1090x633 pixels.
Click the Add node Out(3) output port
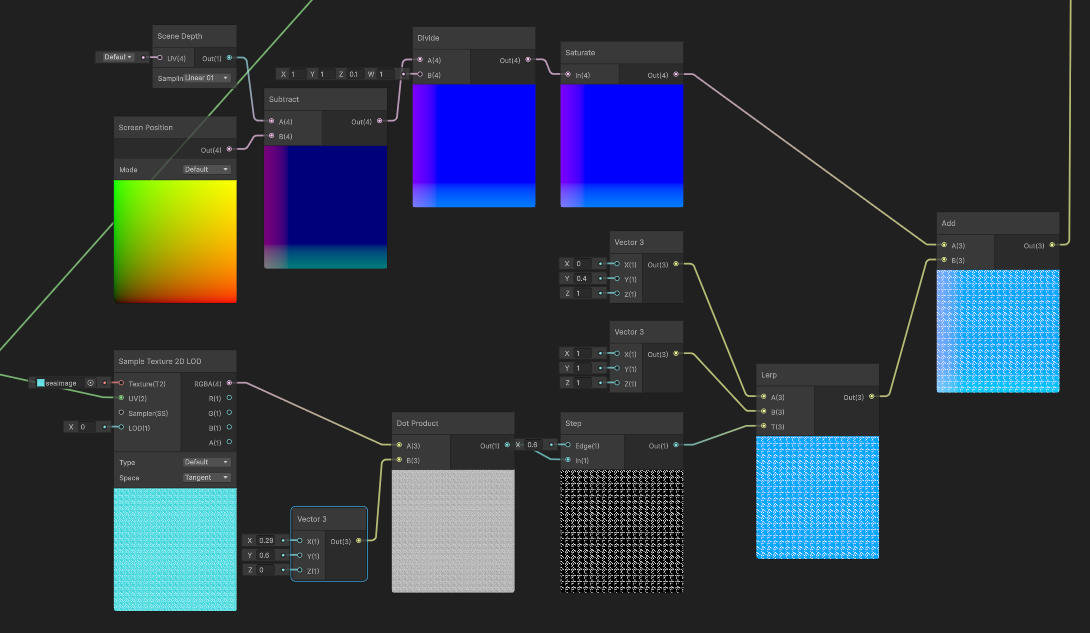point(1052,245)
